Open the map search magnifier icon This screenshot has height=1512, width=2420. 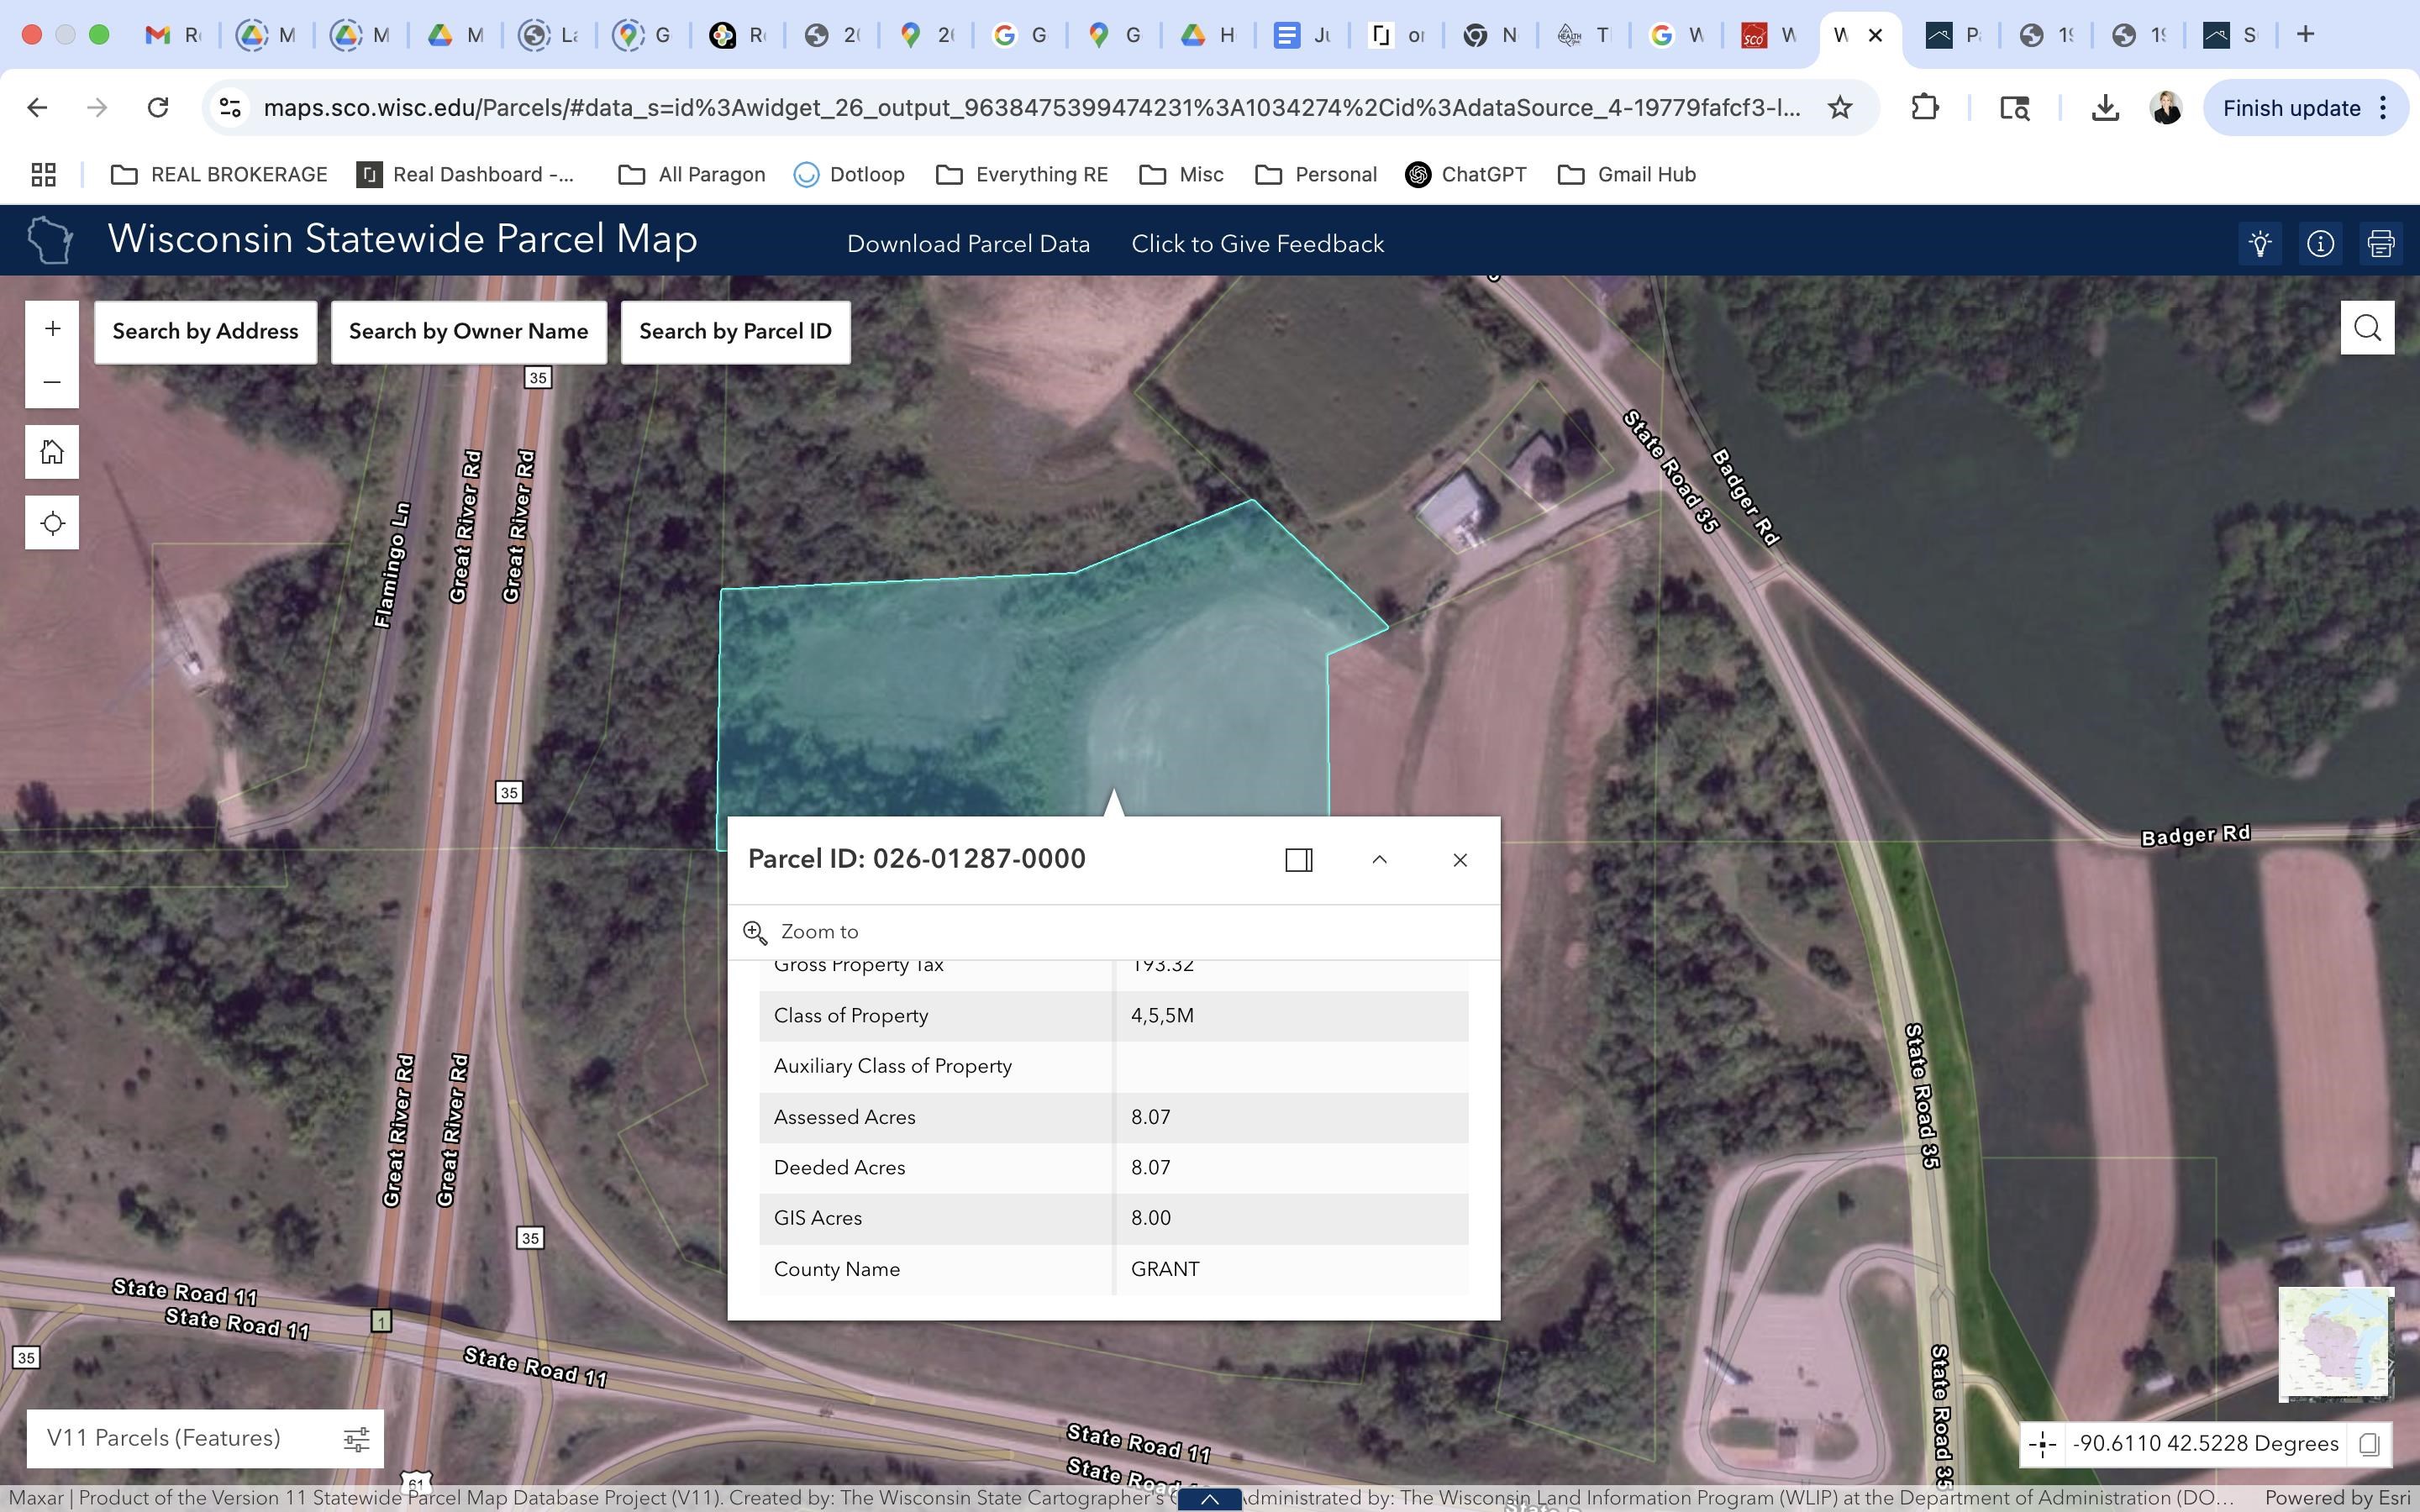2367,328
